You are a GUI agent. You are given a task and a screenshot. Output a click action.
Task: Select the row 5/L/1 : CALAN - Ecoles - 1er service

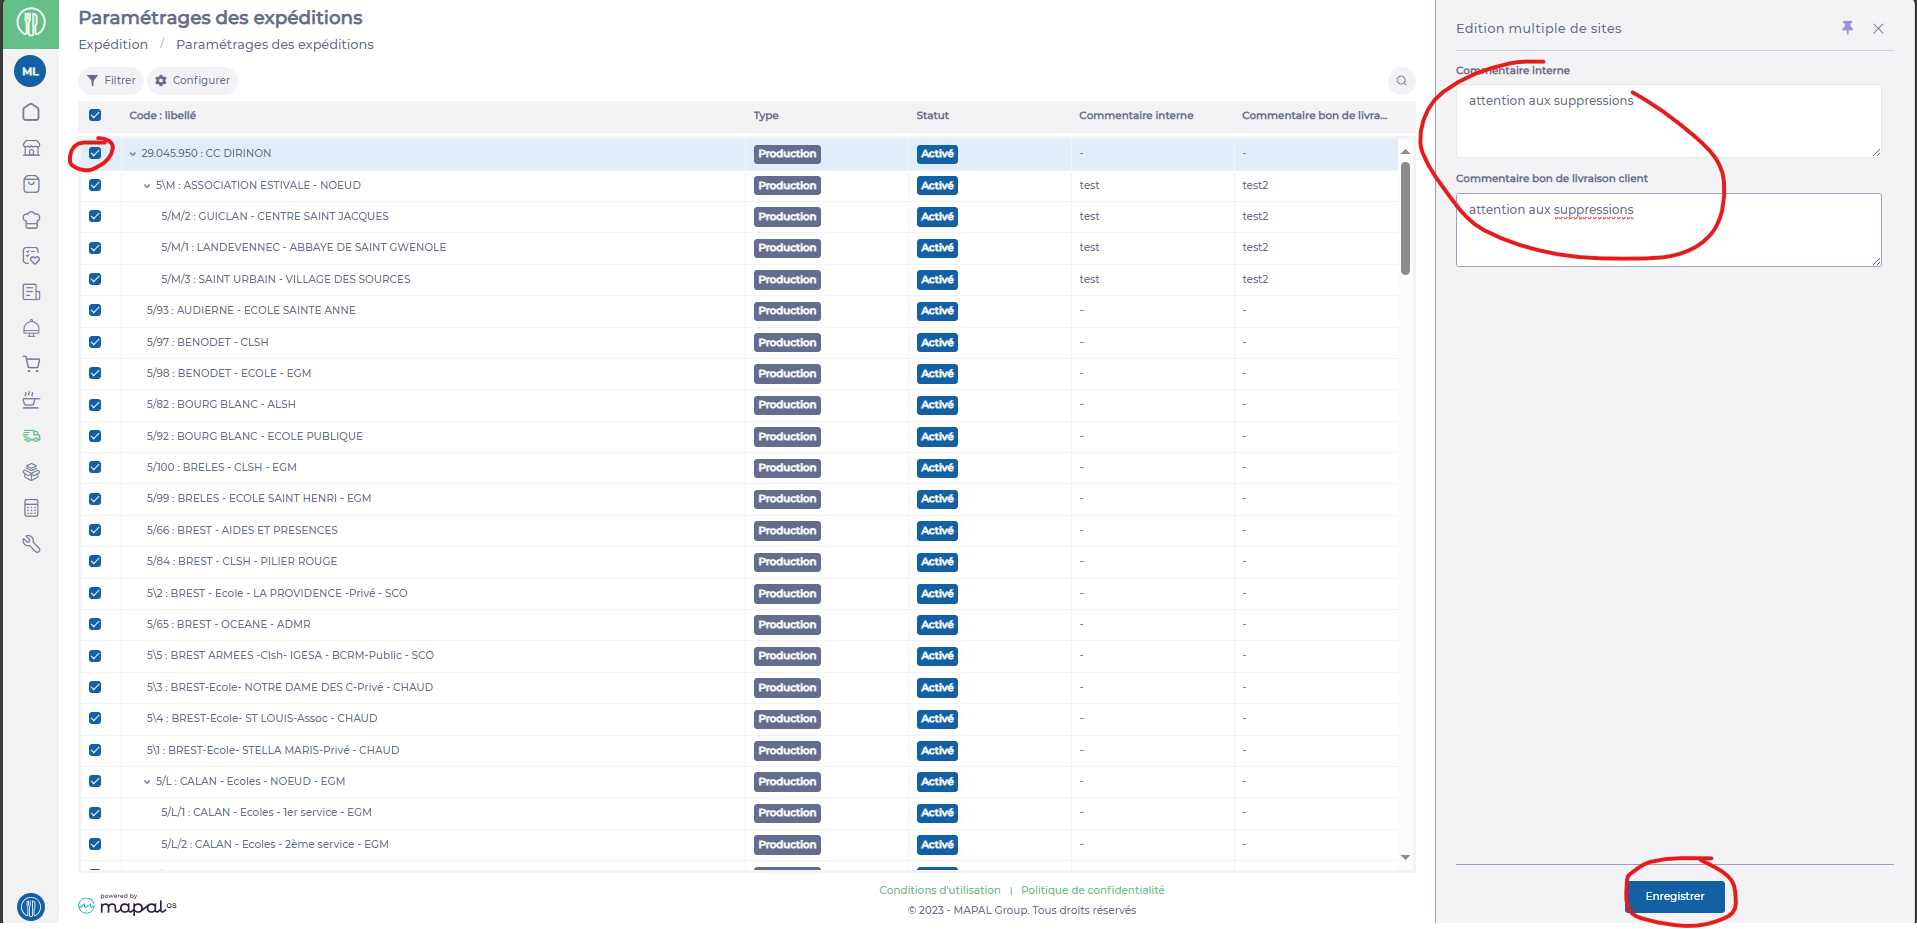(x=738, y=812)
